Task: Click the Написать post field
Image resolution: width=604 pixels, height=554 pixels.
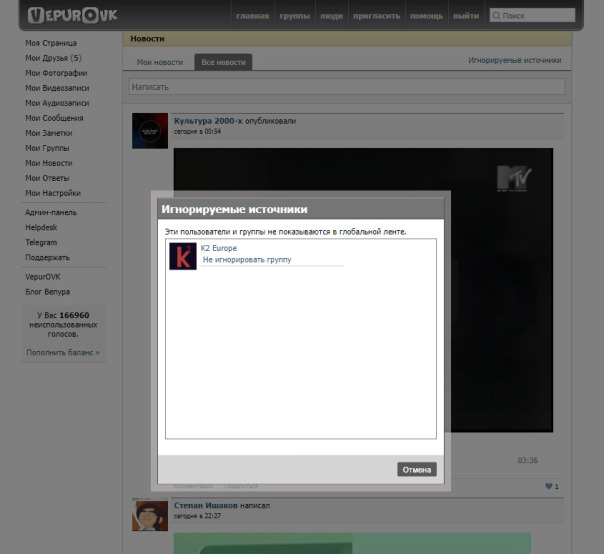Action: (x=347, y=87)
